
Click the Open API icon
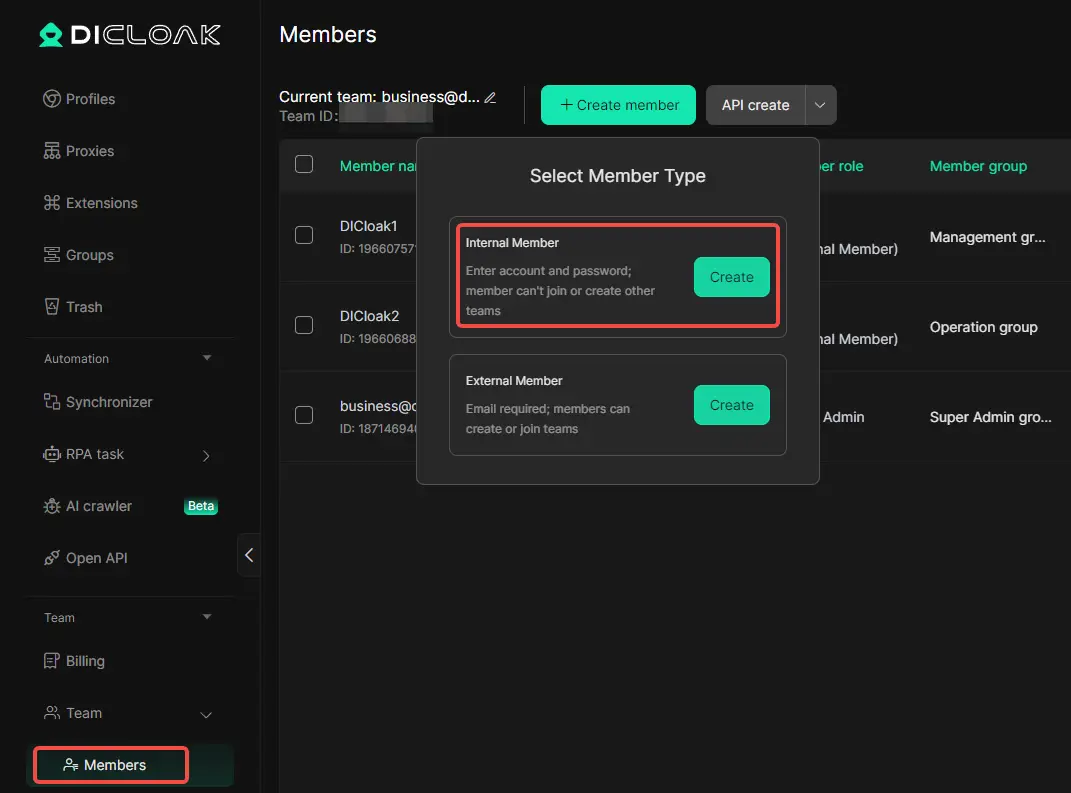[52, 558]
